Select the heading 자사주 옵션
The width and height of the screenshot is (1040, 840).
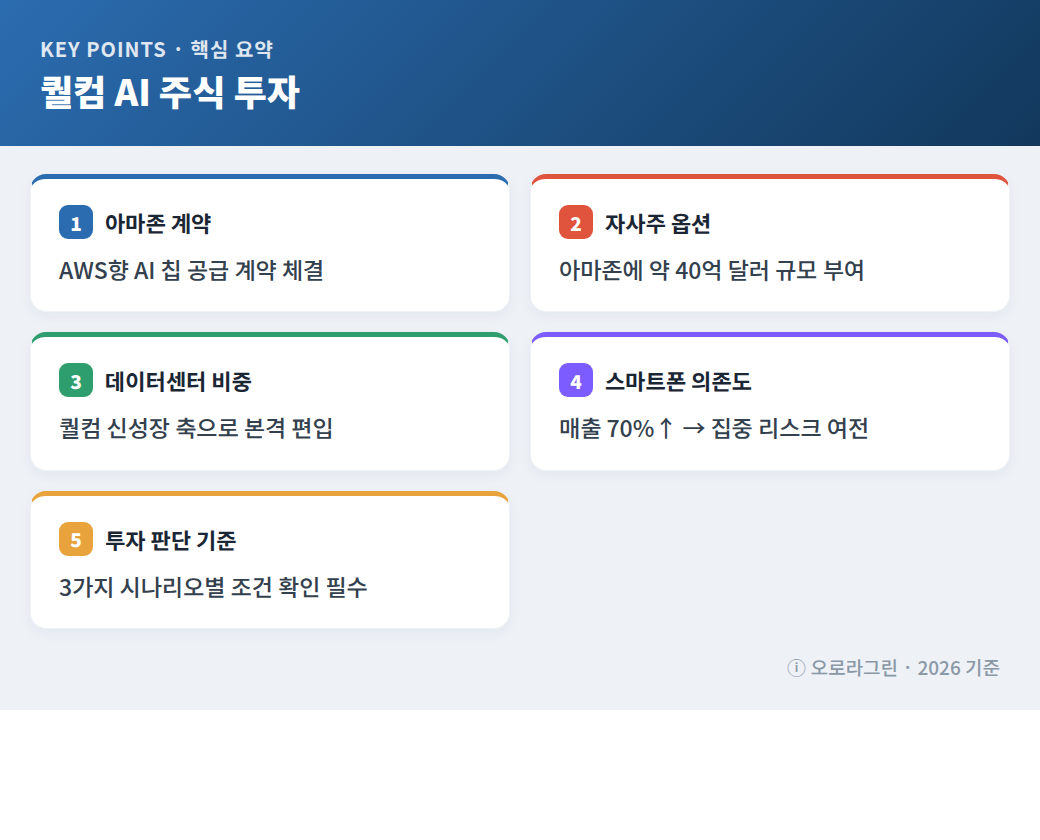click(658, 223)
